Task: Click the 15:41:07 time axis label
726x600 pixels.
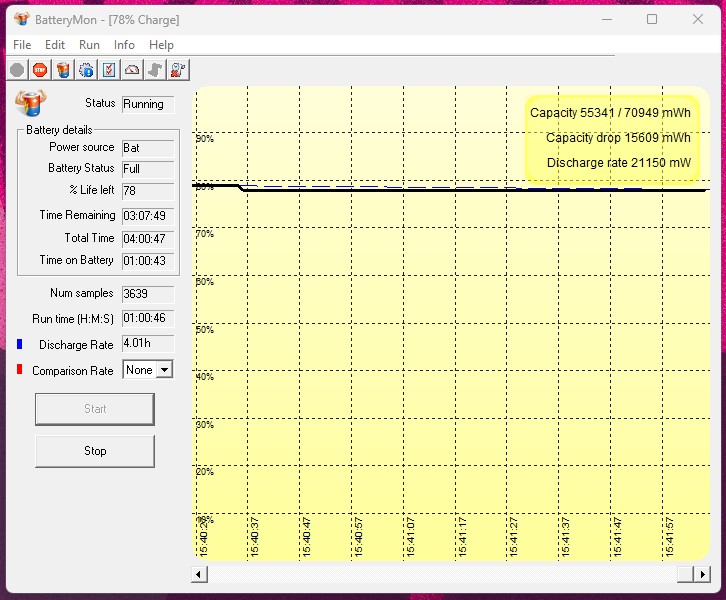Action: tap(410, 538)
